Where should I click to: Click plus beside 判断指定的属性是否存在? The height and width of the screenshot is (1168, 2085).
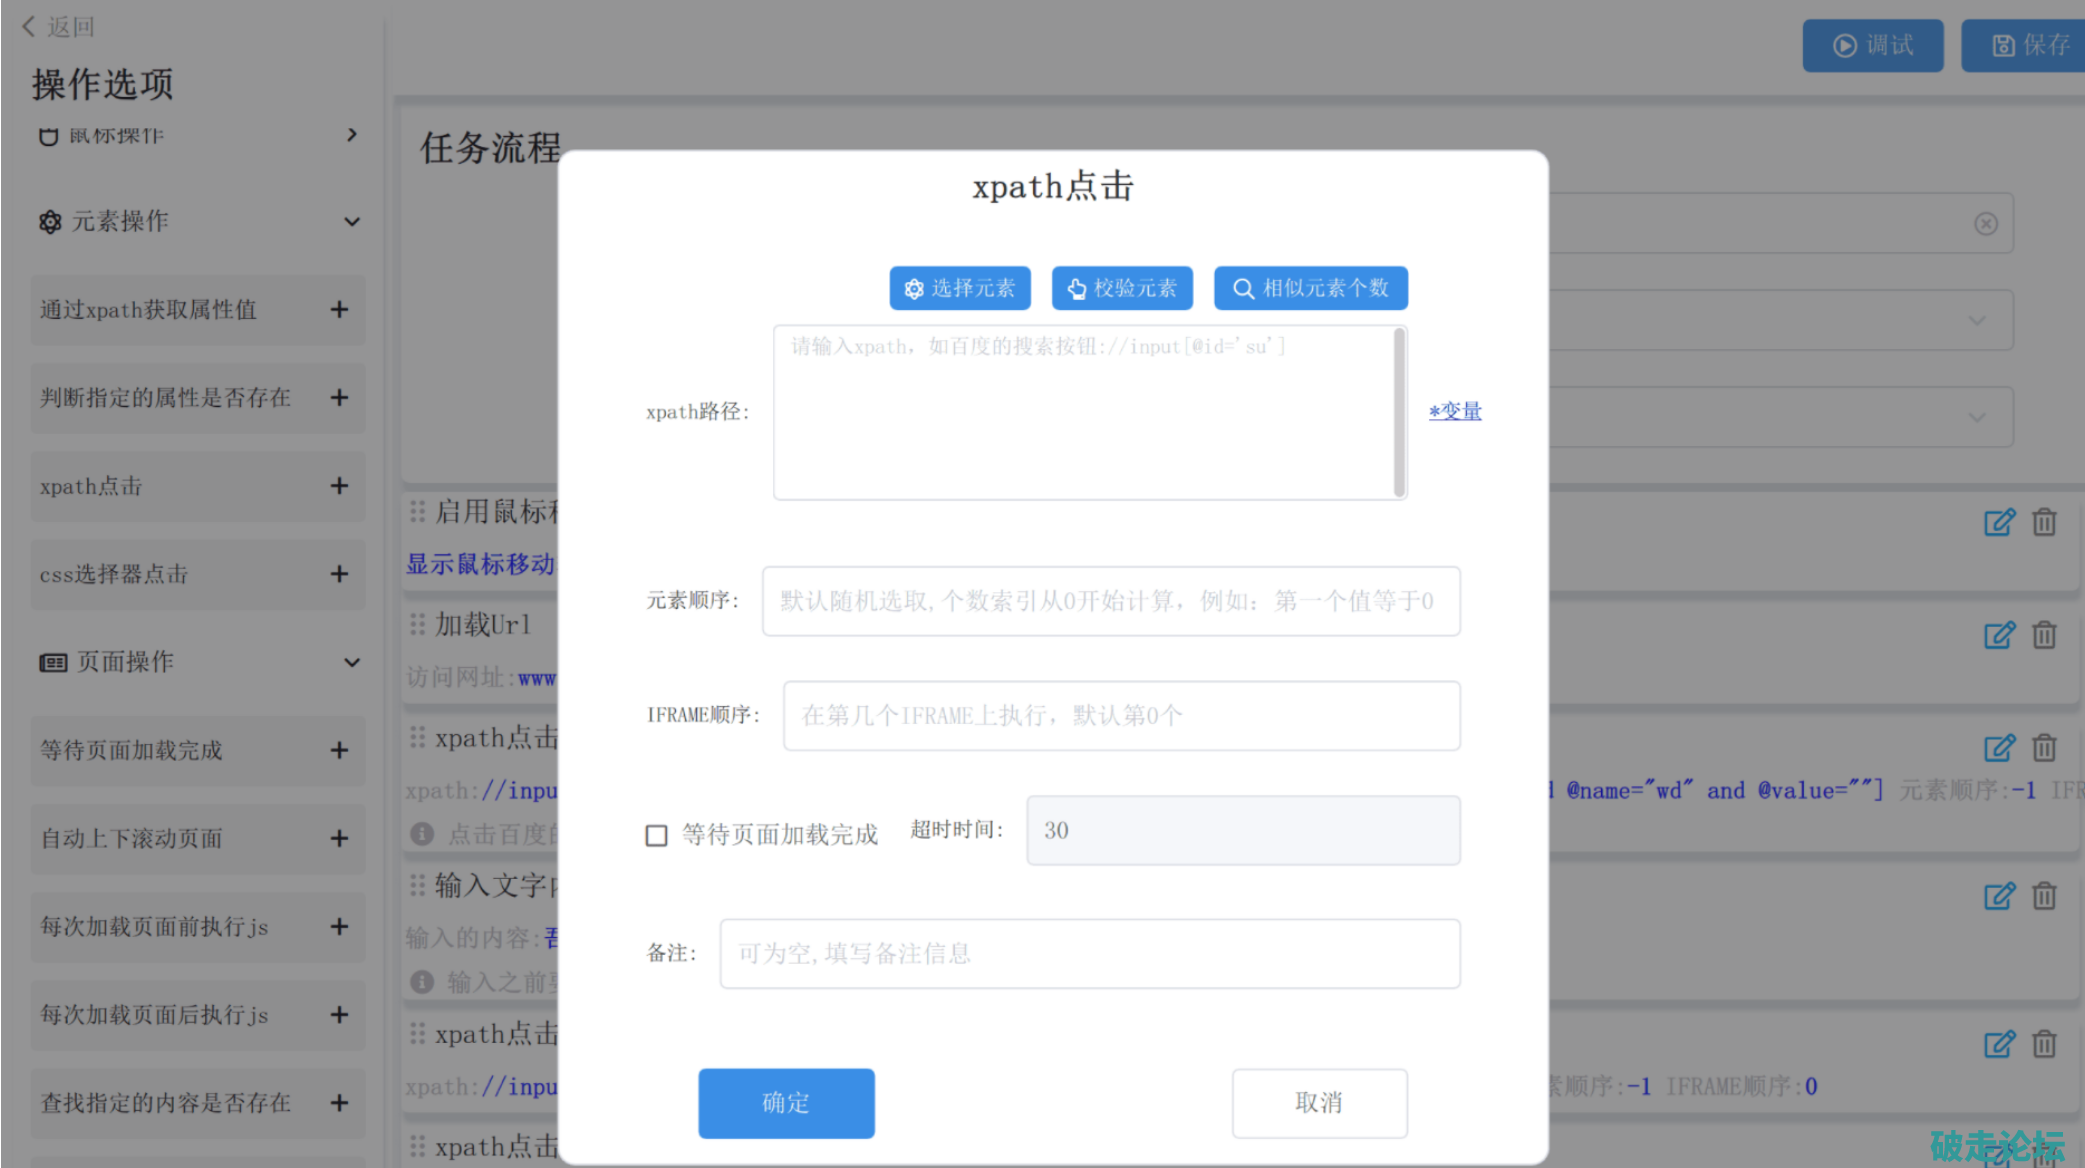339,398
